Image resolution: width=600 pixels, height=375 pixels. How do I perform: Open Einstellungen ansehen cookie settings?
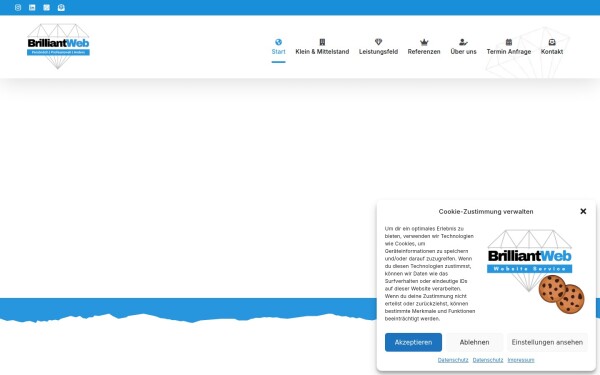[547, 342]
